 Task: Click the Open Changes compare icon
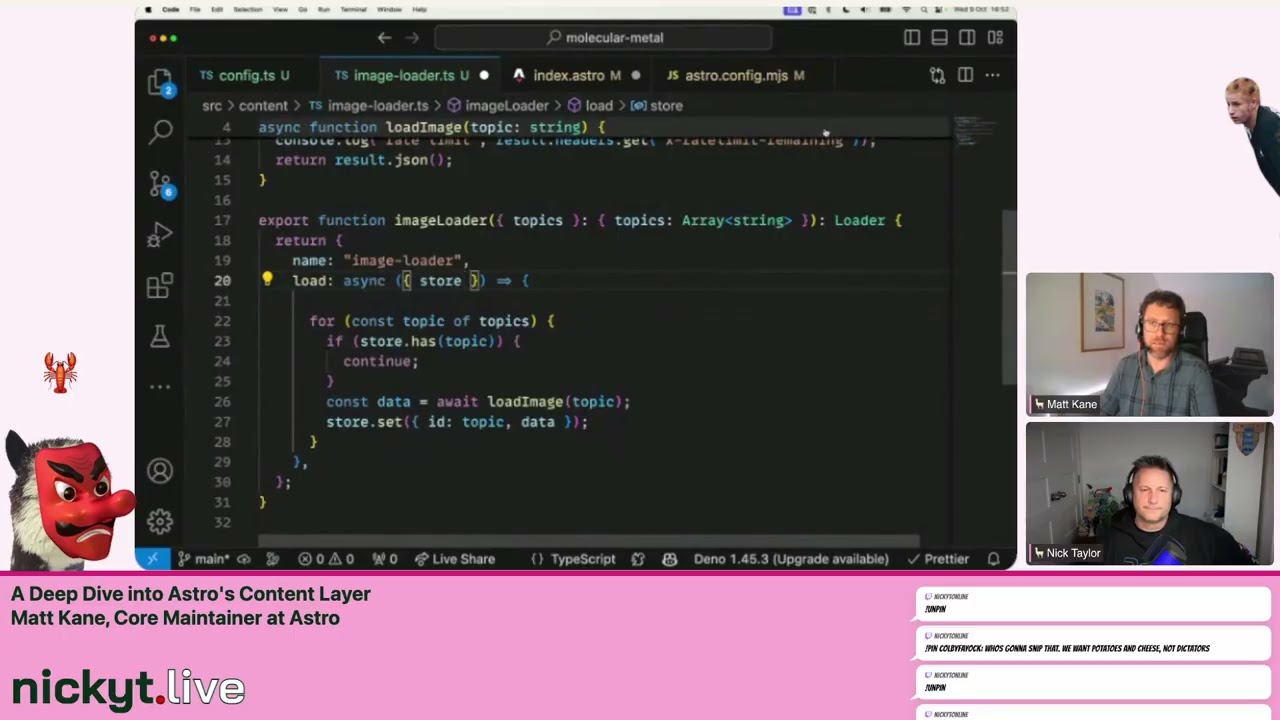tap(937, 75)
